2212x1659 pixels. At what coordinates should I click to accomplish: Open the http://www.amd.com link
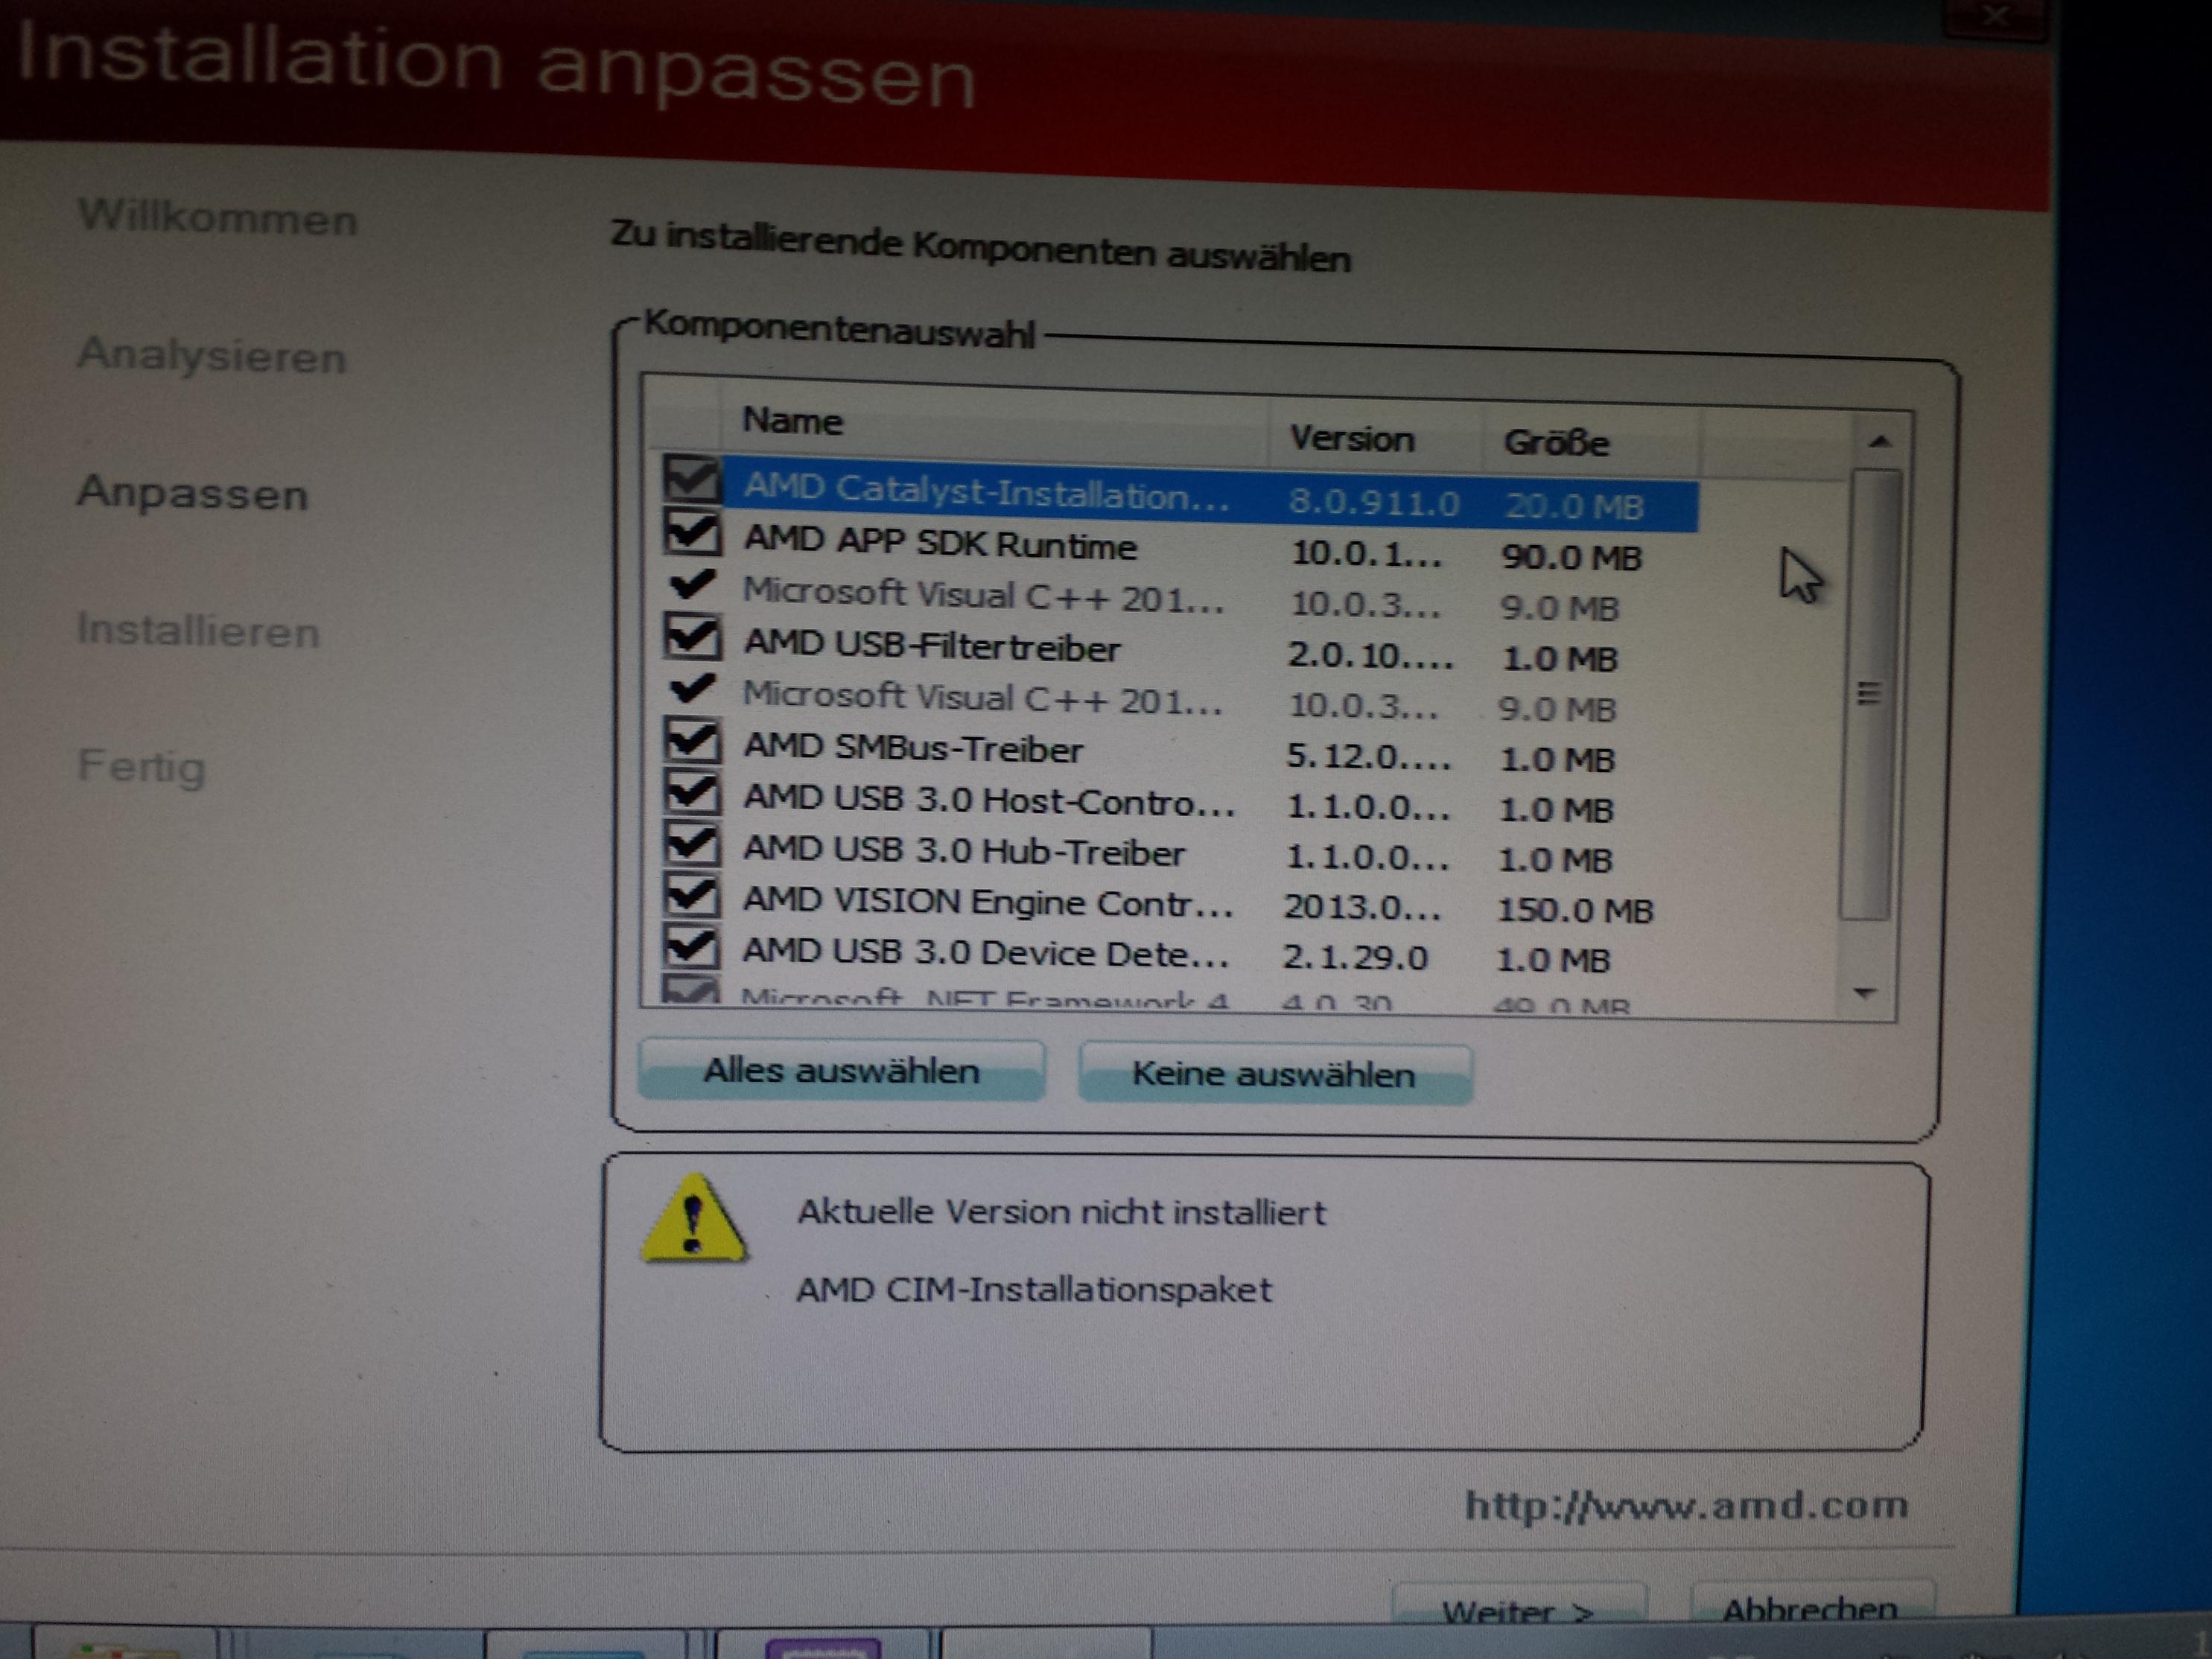1686,1505
